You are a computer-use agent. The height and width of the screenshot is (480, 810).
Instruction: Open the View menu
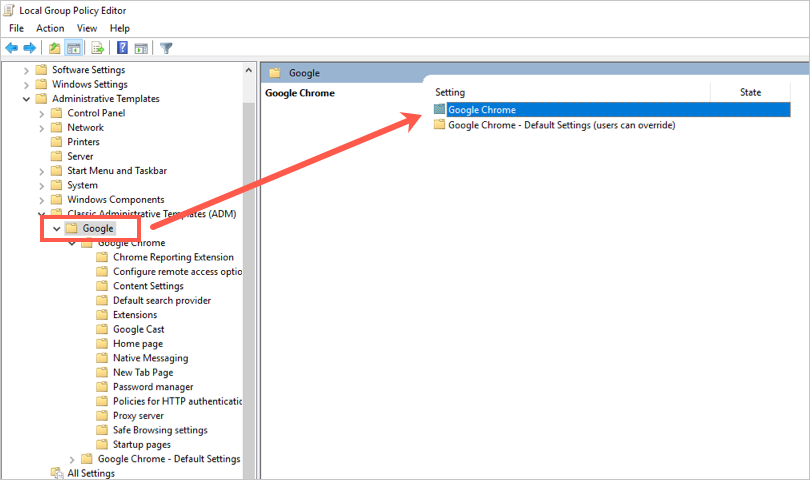click(x=87, y=28)
